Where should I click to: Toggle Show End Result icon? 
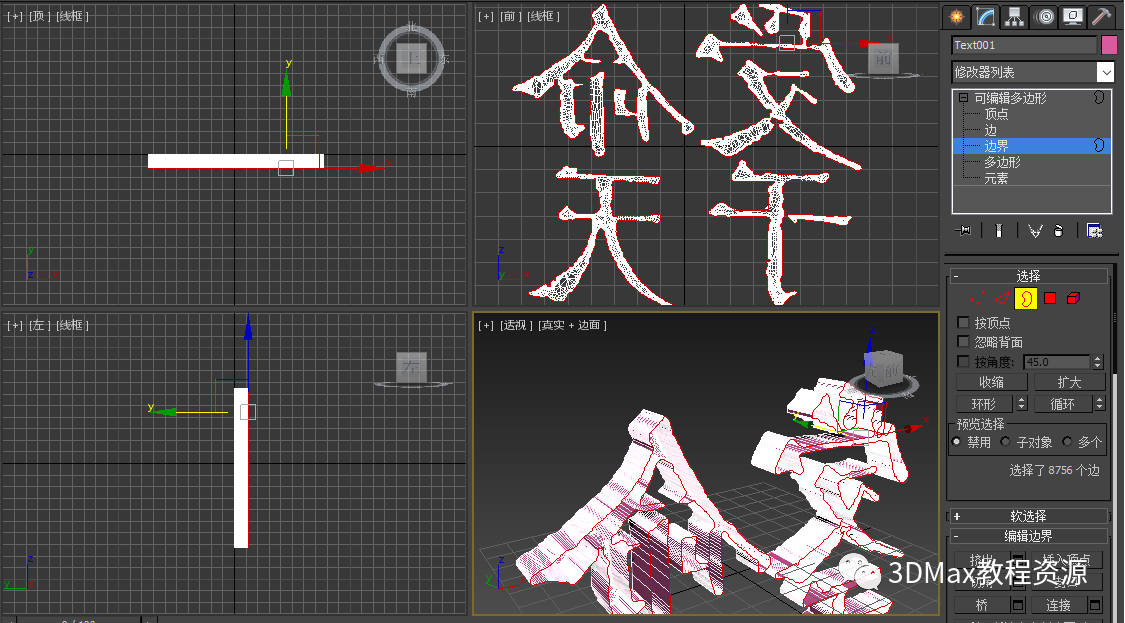998,230
